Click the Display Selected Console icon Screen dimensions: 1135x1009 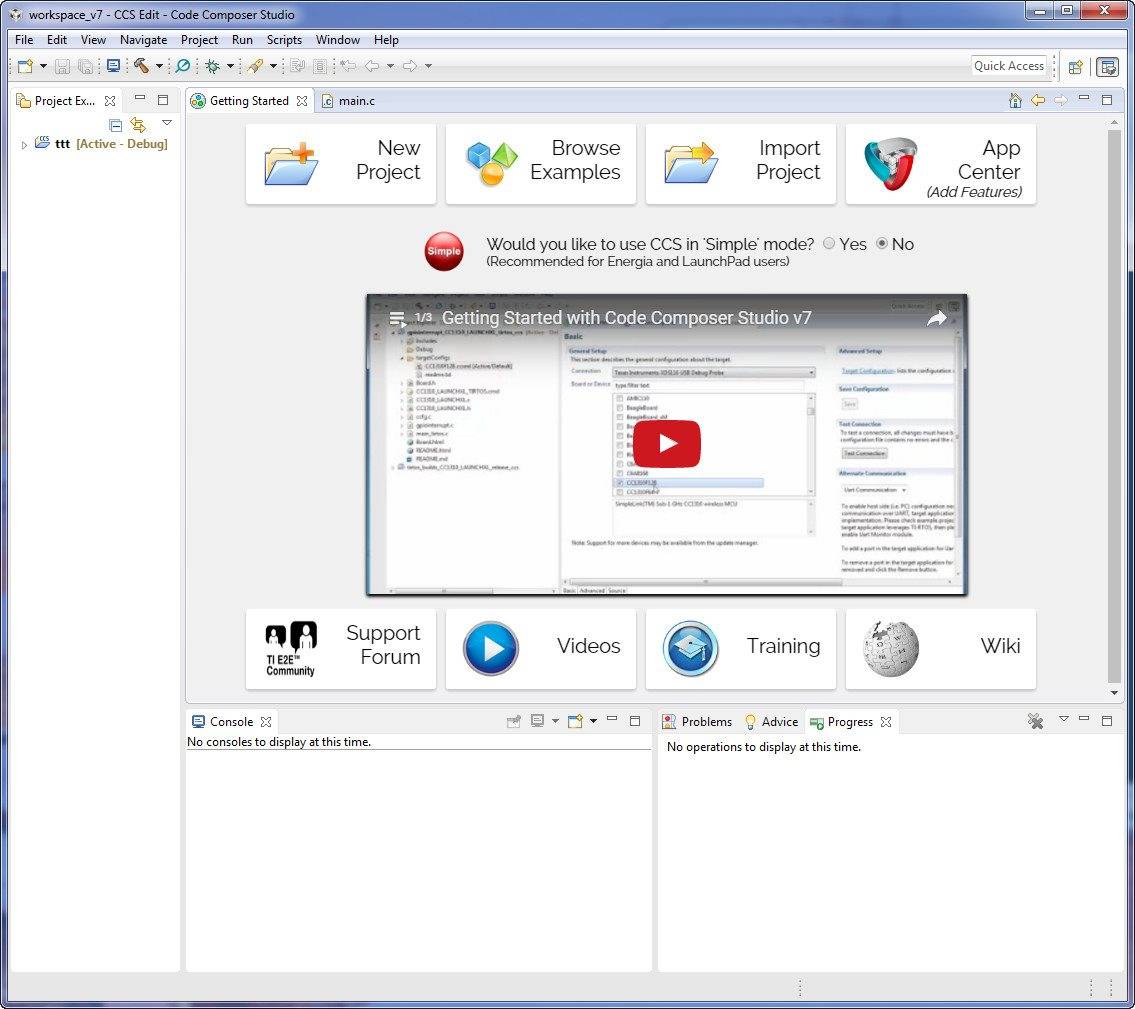(537, 721)
